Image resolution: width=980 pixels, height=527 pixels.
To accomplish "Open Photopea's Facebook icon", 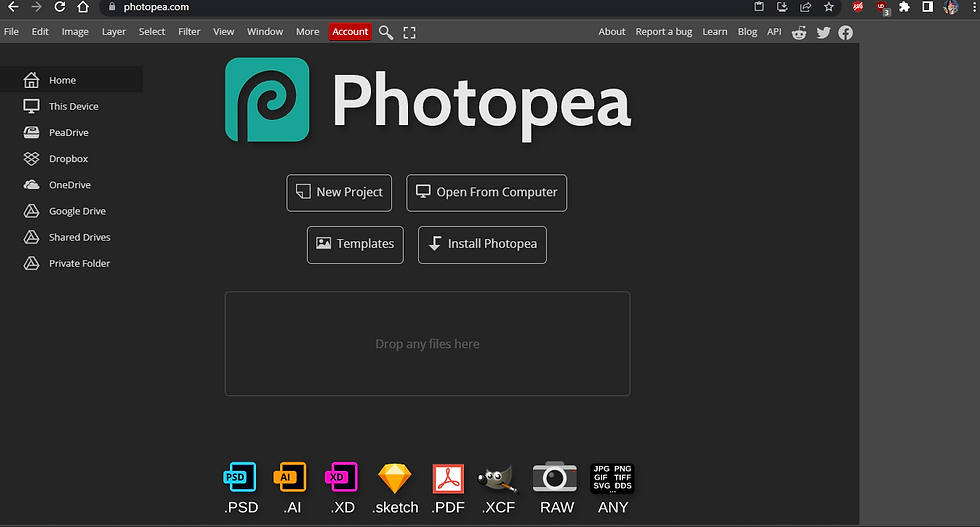I will 846,33.
